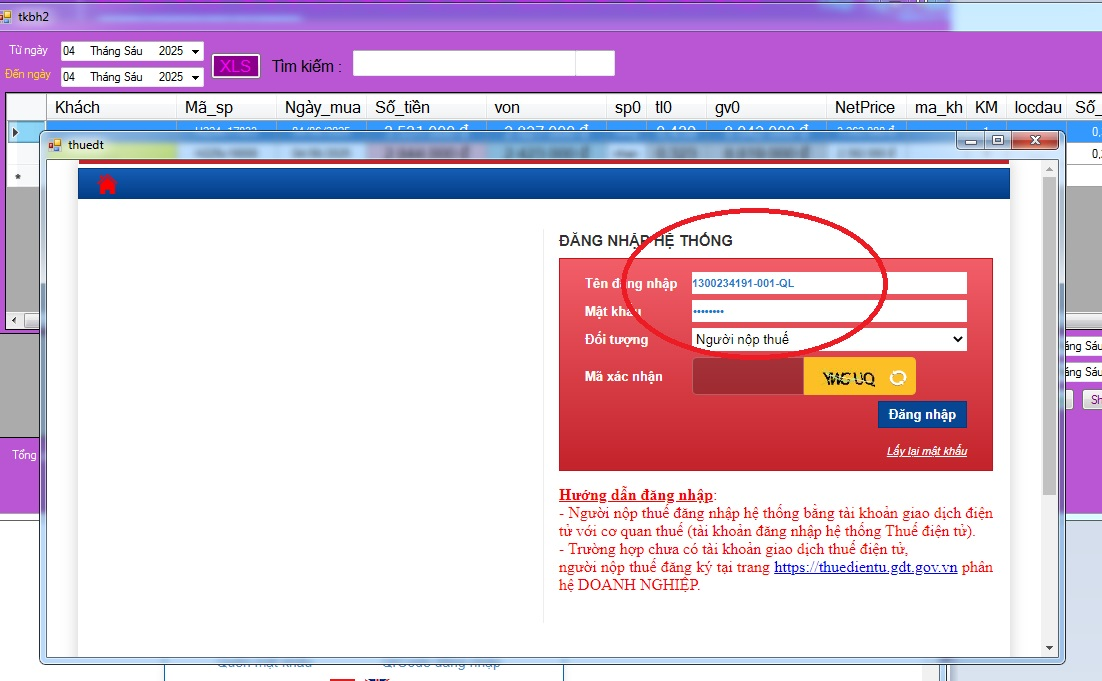Screen dimensions: 1102x681
Task: Expand the Đối tượng dropdown
Action: click(958, 340)
